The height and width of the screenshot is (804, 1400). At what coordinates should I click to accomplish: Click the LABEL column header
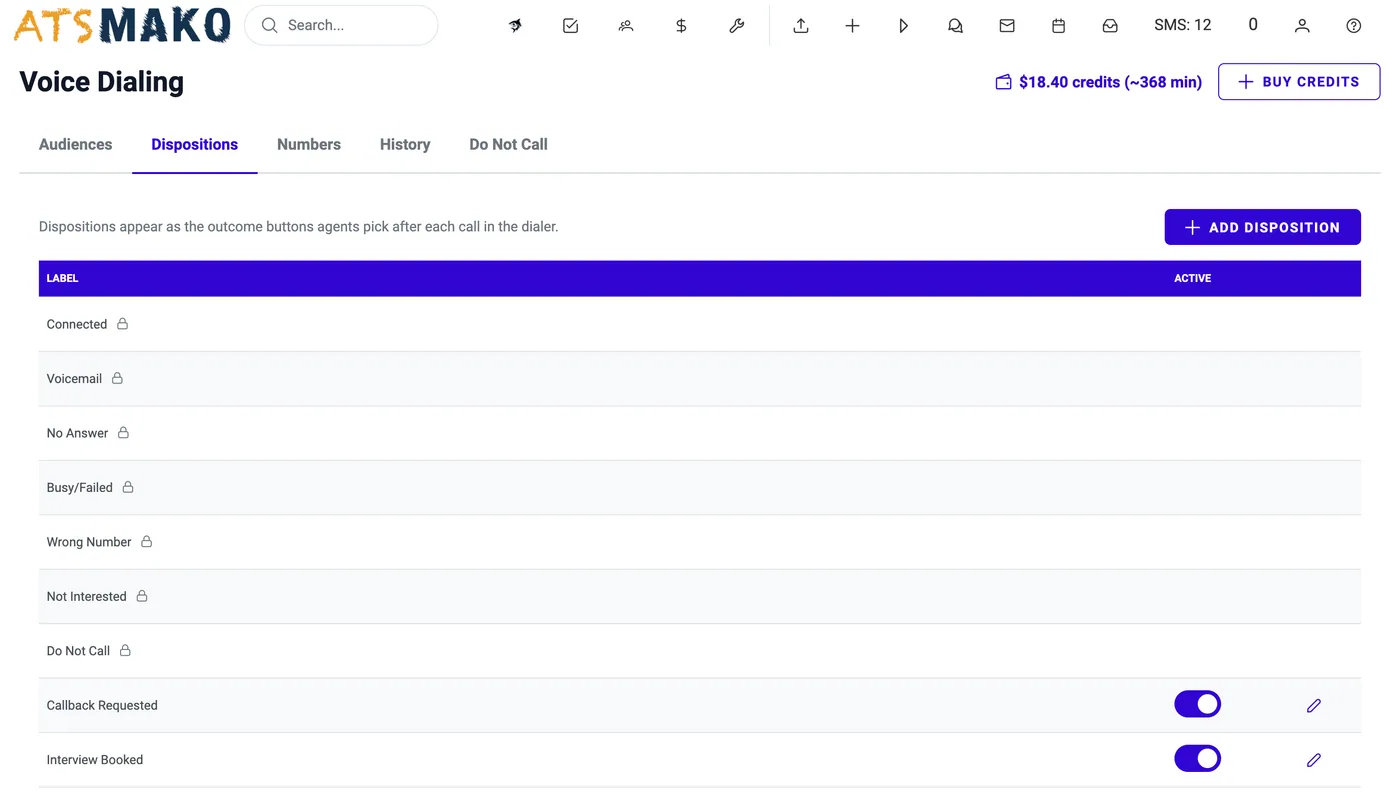tap(63, 278)
